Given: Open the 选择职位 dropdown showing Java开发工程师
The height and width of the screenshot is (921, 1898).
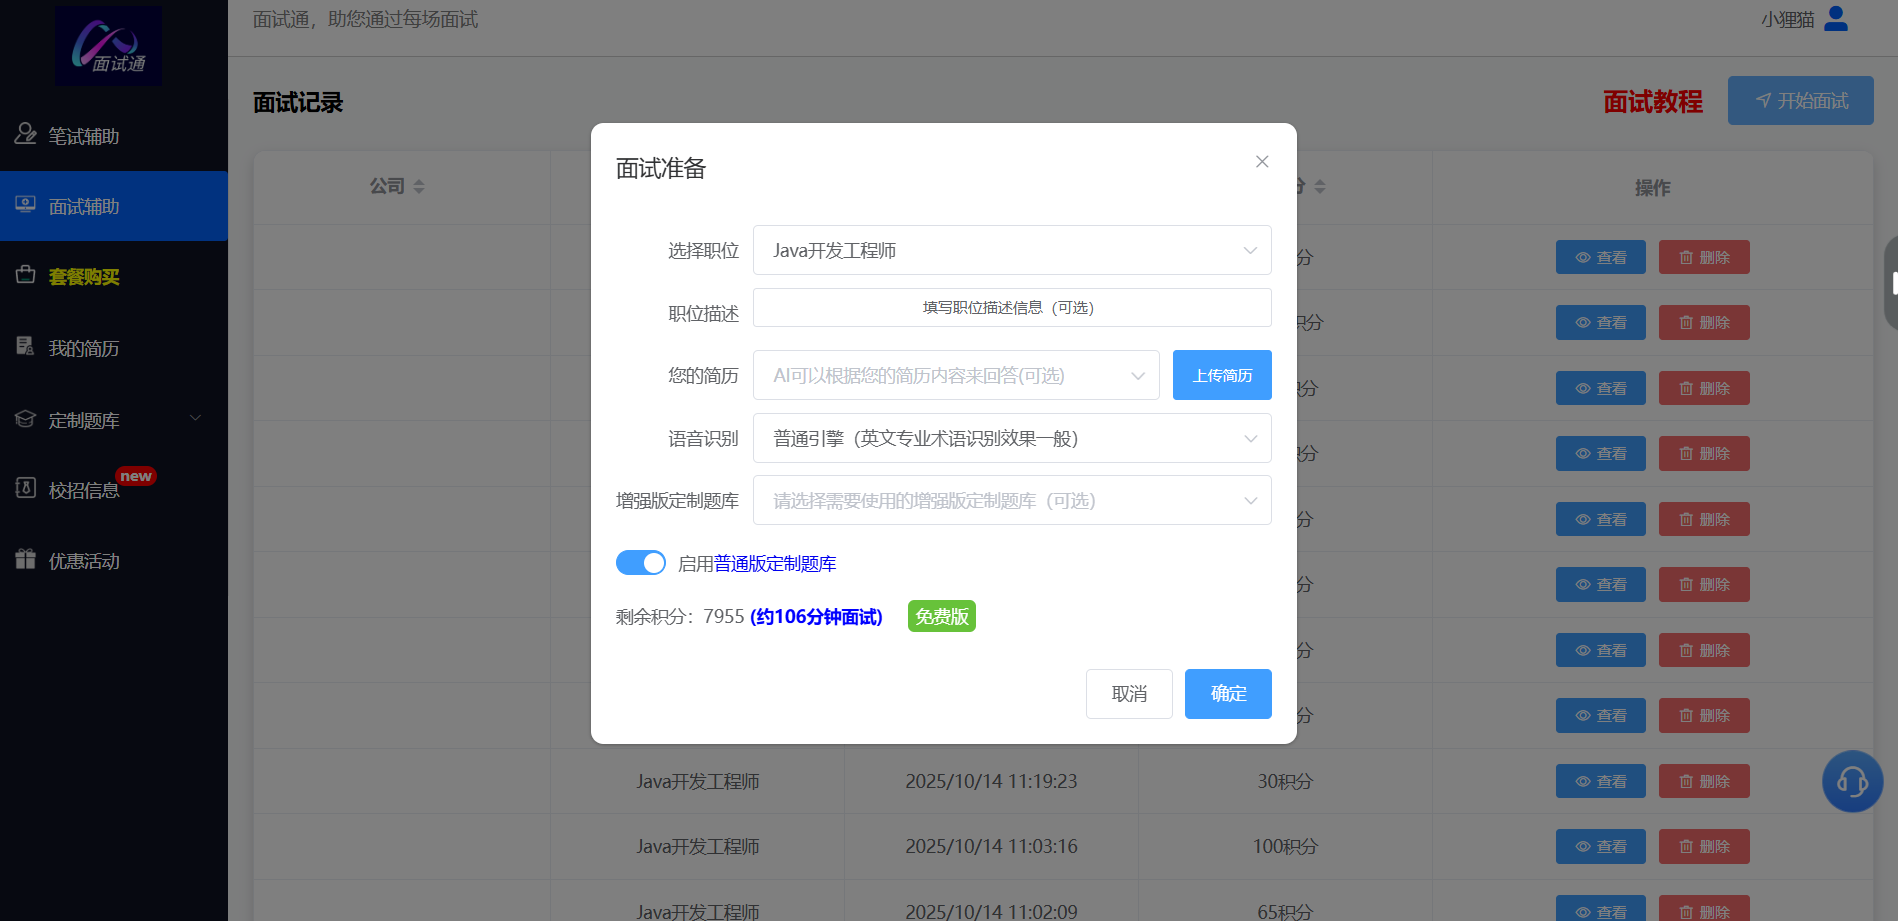Looking at the screenshot, I should (x=1012, y=250).
